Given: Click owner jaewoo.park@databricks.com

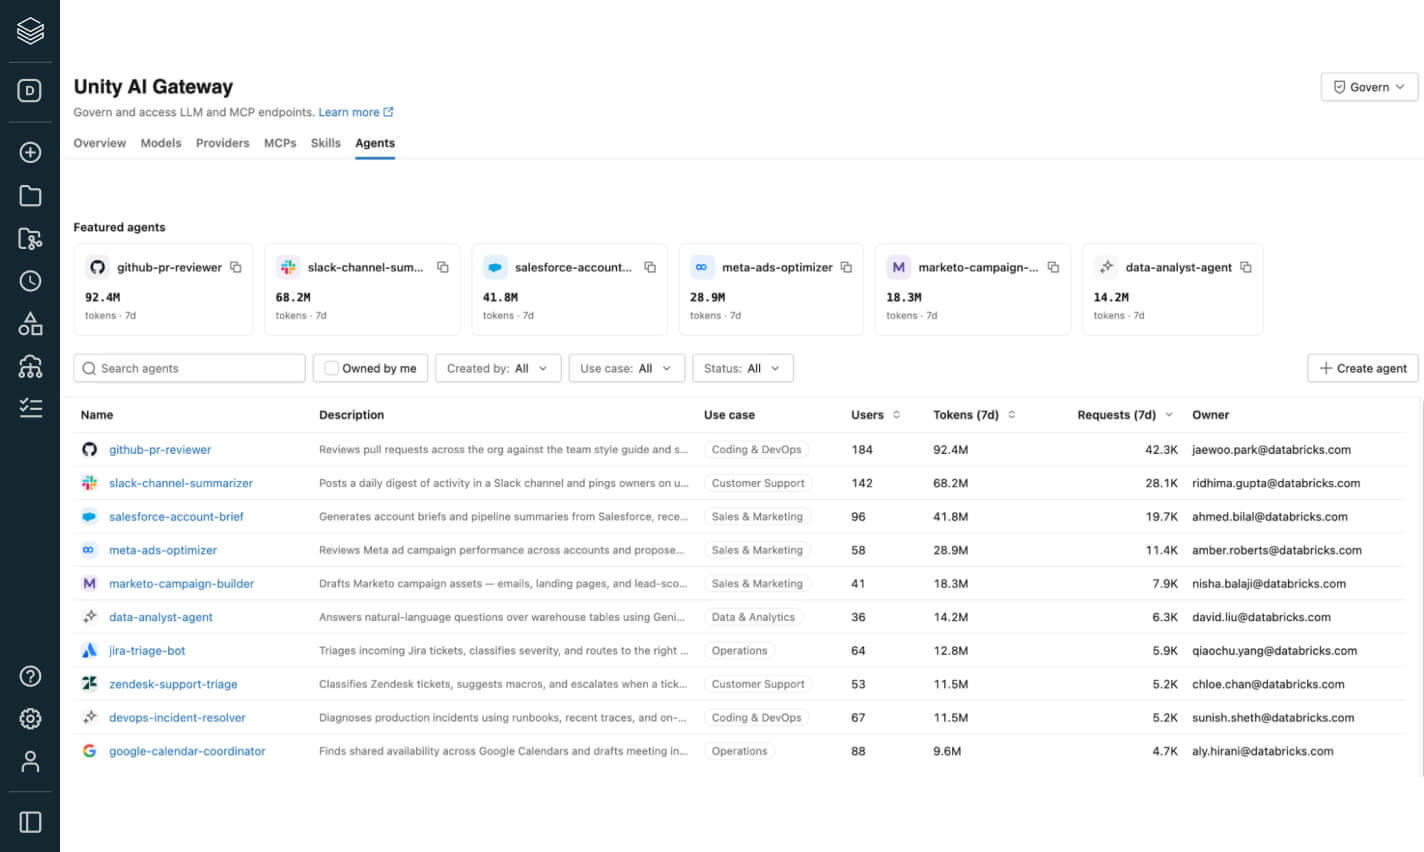Looking at the screenshot, I should point(1271,450).
